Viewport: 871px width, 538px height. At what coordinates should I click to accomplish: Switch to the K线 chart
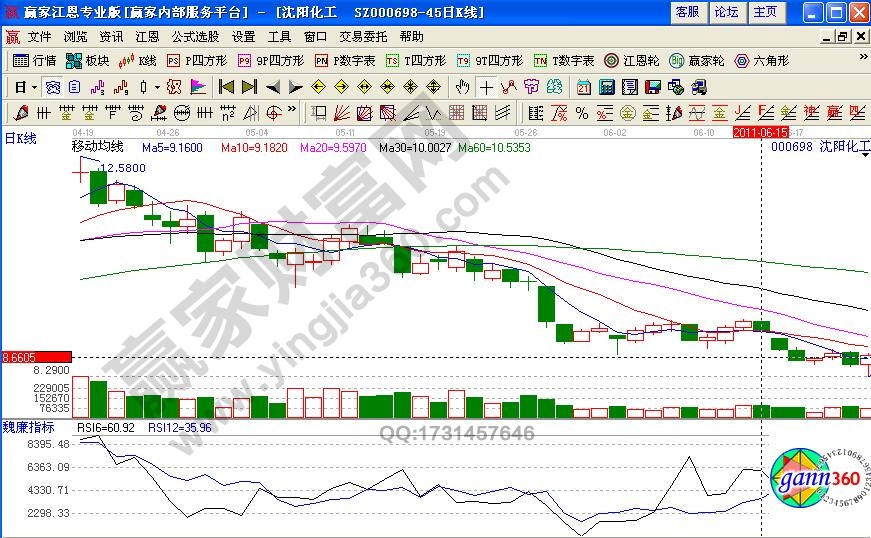[138, 60]
